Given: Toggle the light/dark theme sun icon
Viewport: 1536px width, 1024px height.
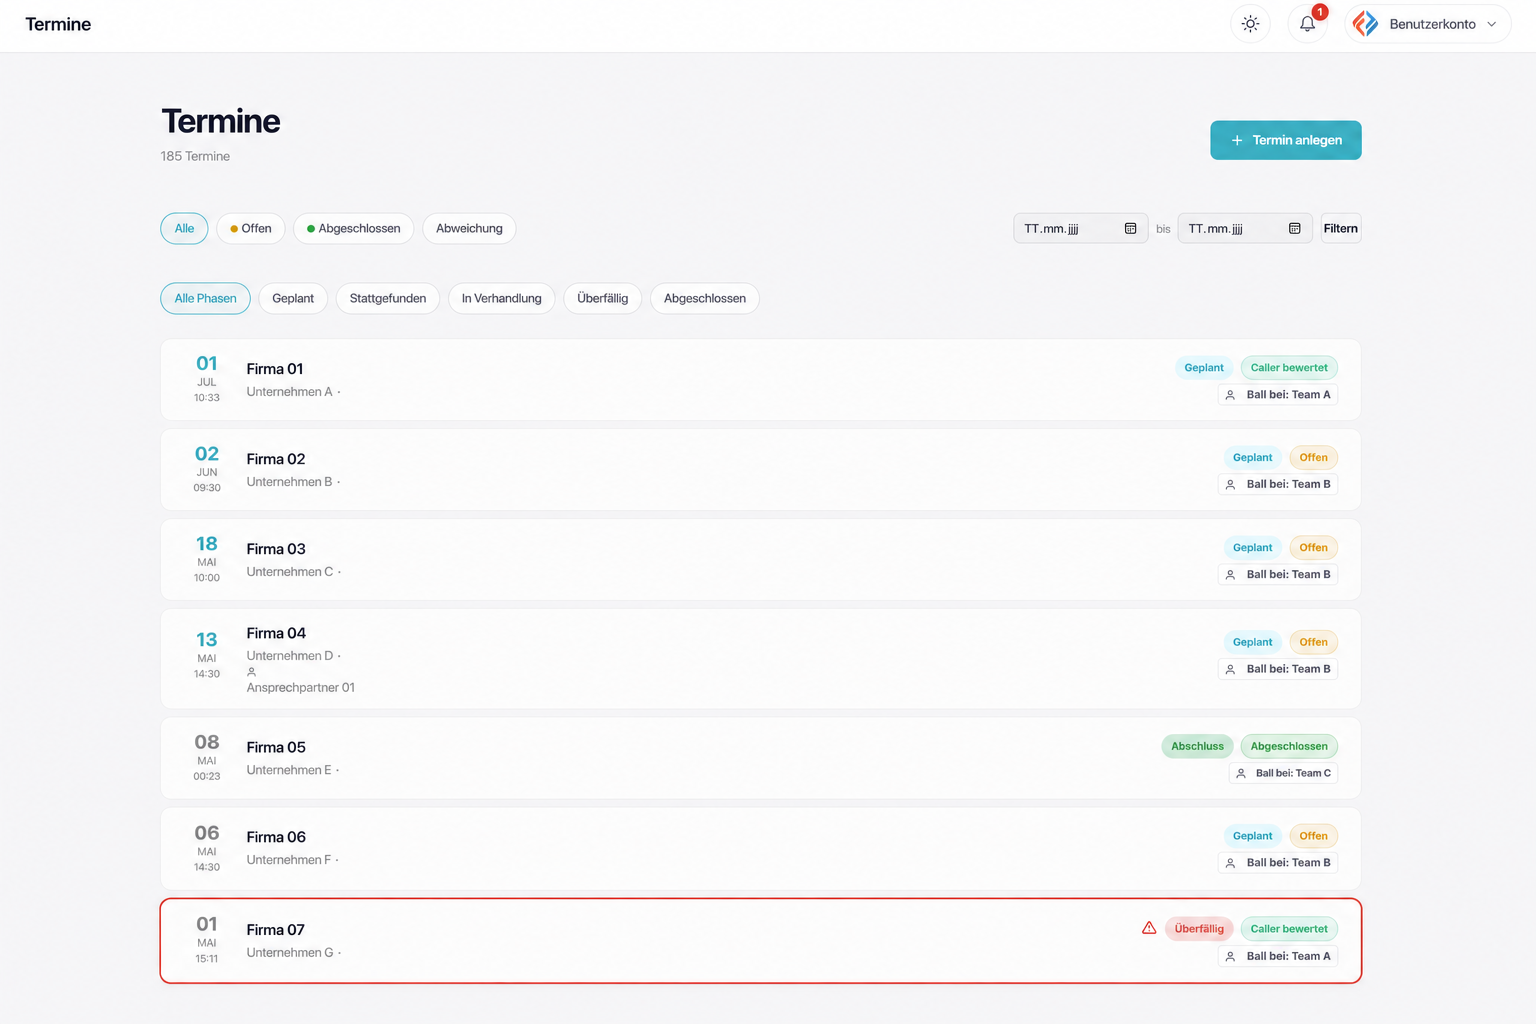Looking at the screenshot, I should point(1250,24).
